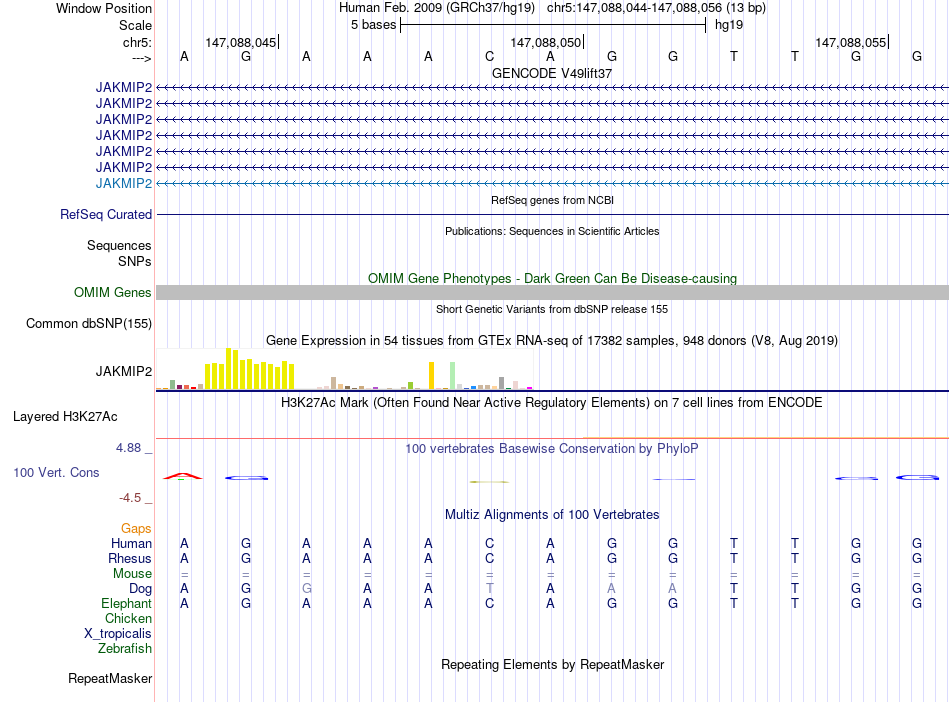Click the GENCODE V49lift37 track title
The image size is (950, 702).
pyautogui.click(x=552, y=73)
